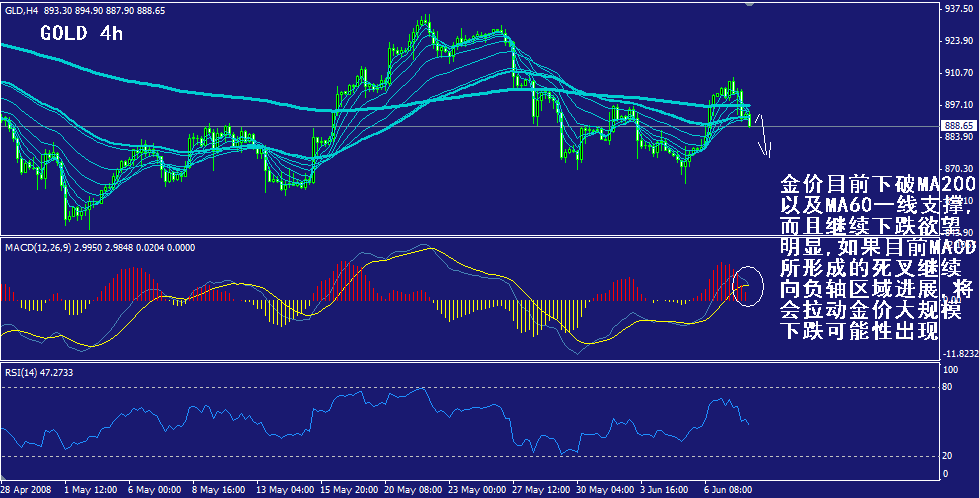Click the 80 level on RSI scale
This screenshot has width=980, height=498.
pyautogui.click(x=949, y=387)
